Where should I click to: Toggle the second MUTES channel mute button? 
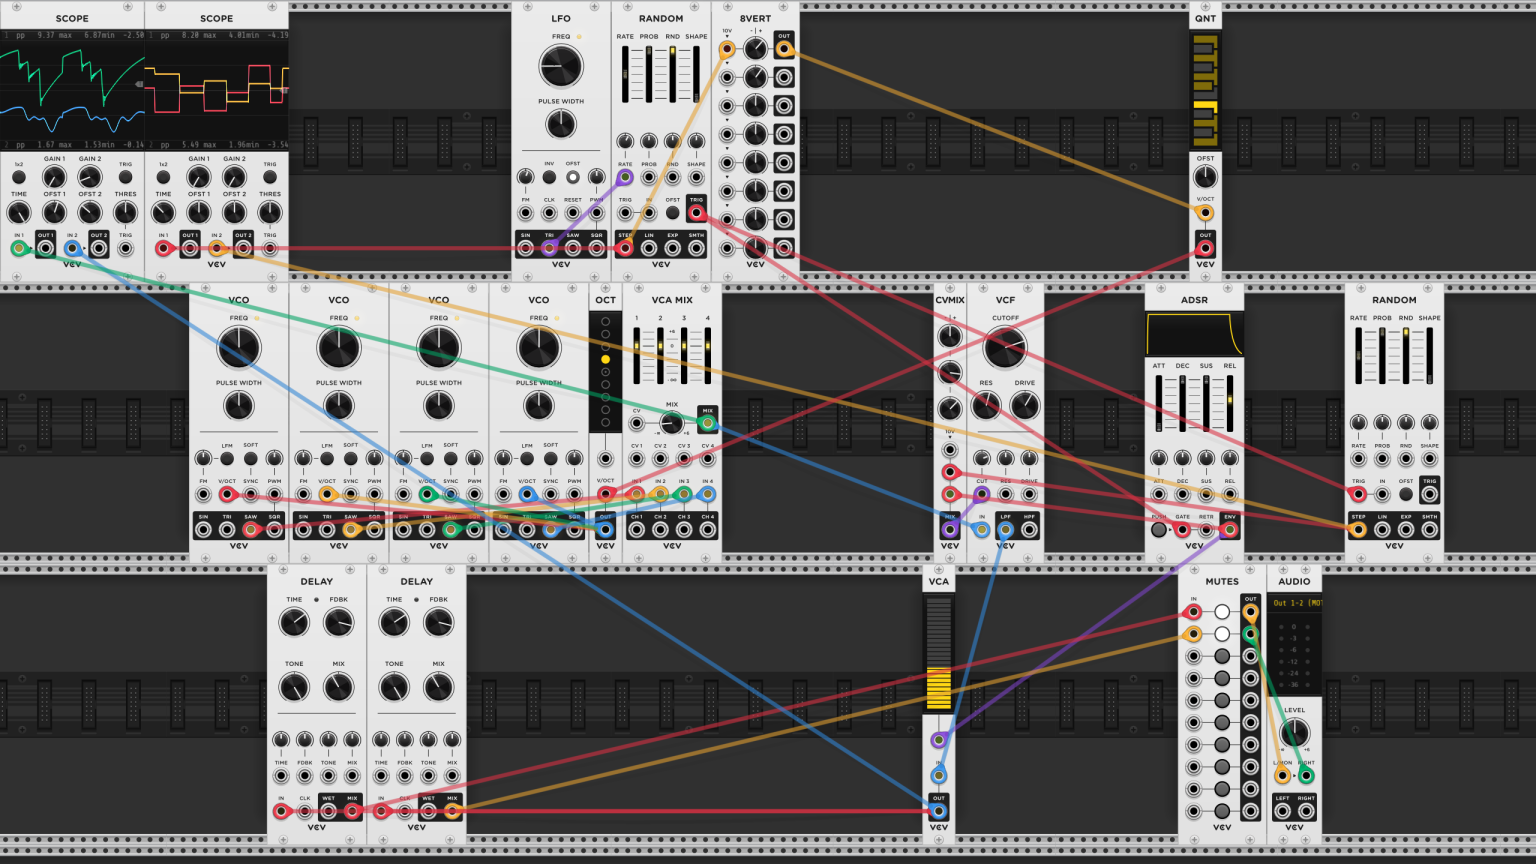(1222, 634)
